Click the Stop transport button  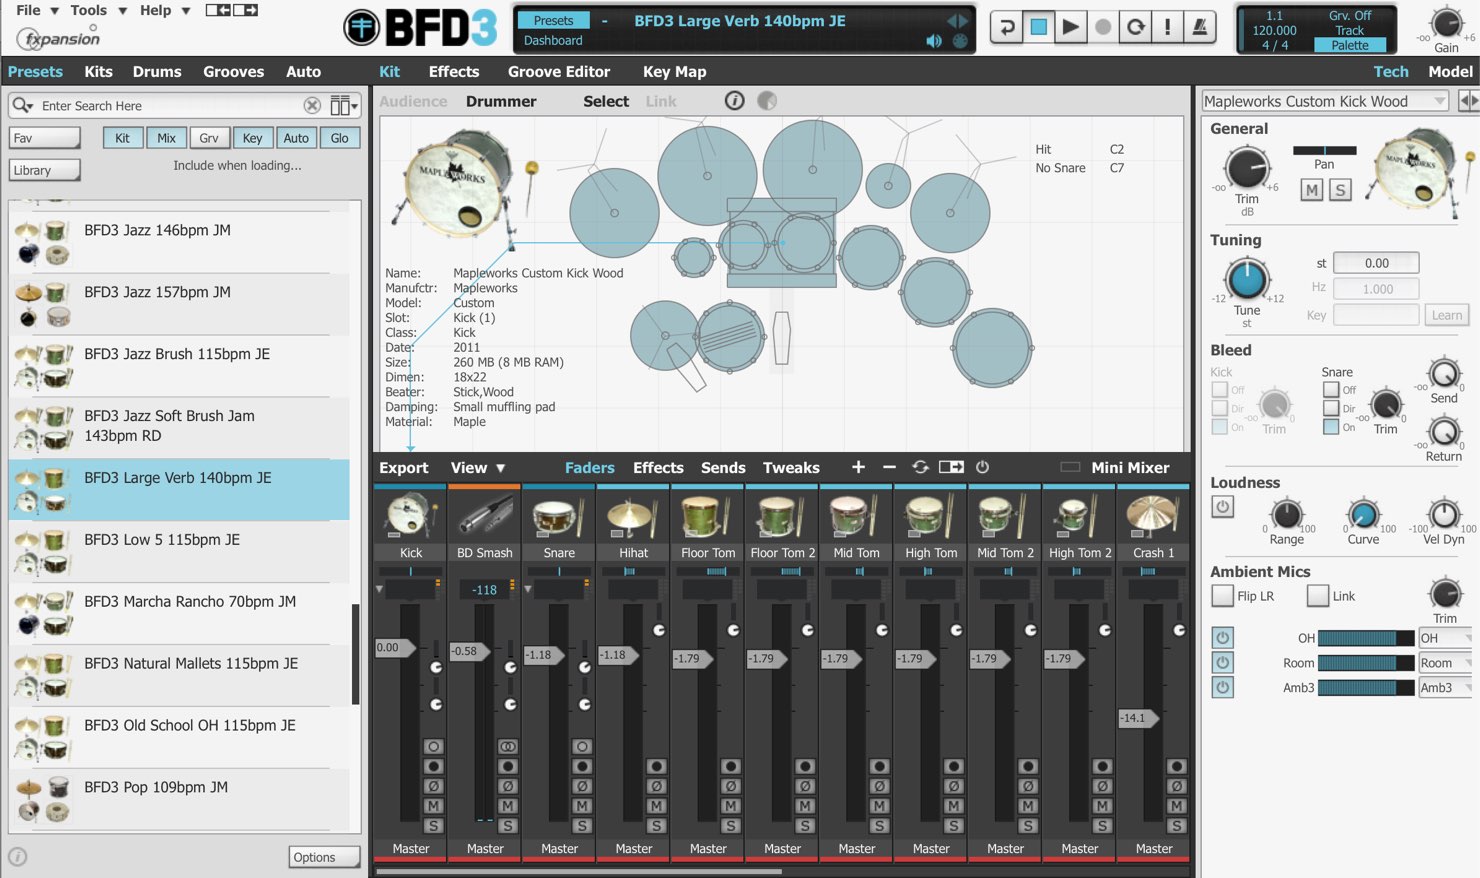coord(1038,27)
